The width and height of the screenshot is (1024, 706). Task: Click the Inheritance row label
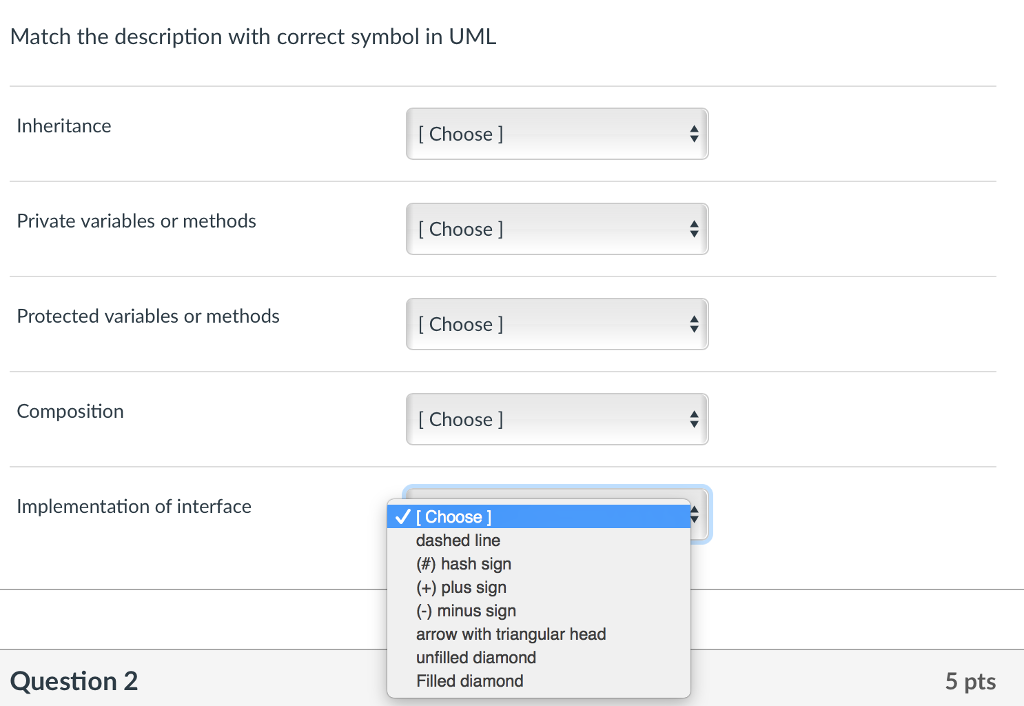point(63,125)
